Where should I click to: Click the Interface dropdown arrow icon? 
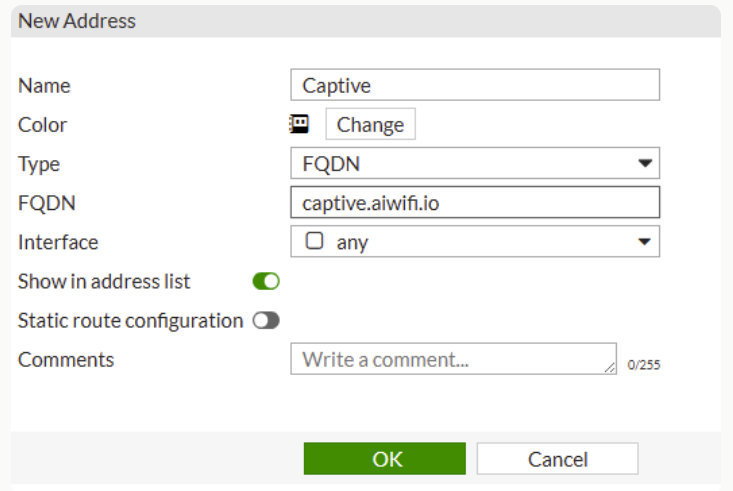tap(645, 241)
